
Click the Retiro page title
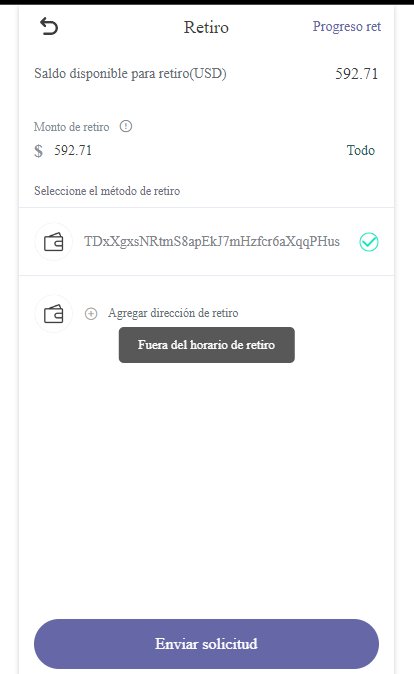click(x=206, y=27)
